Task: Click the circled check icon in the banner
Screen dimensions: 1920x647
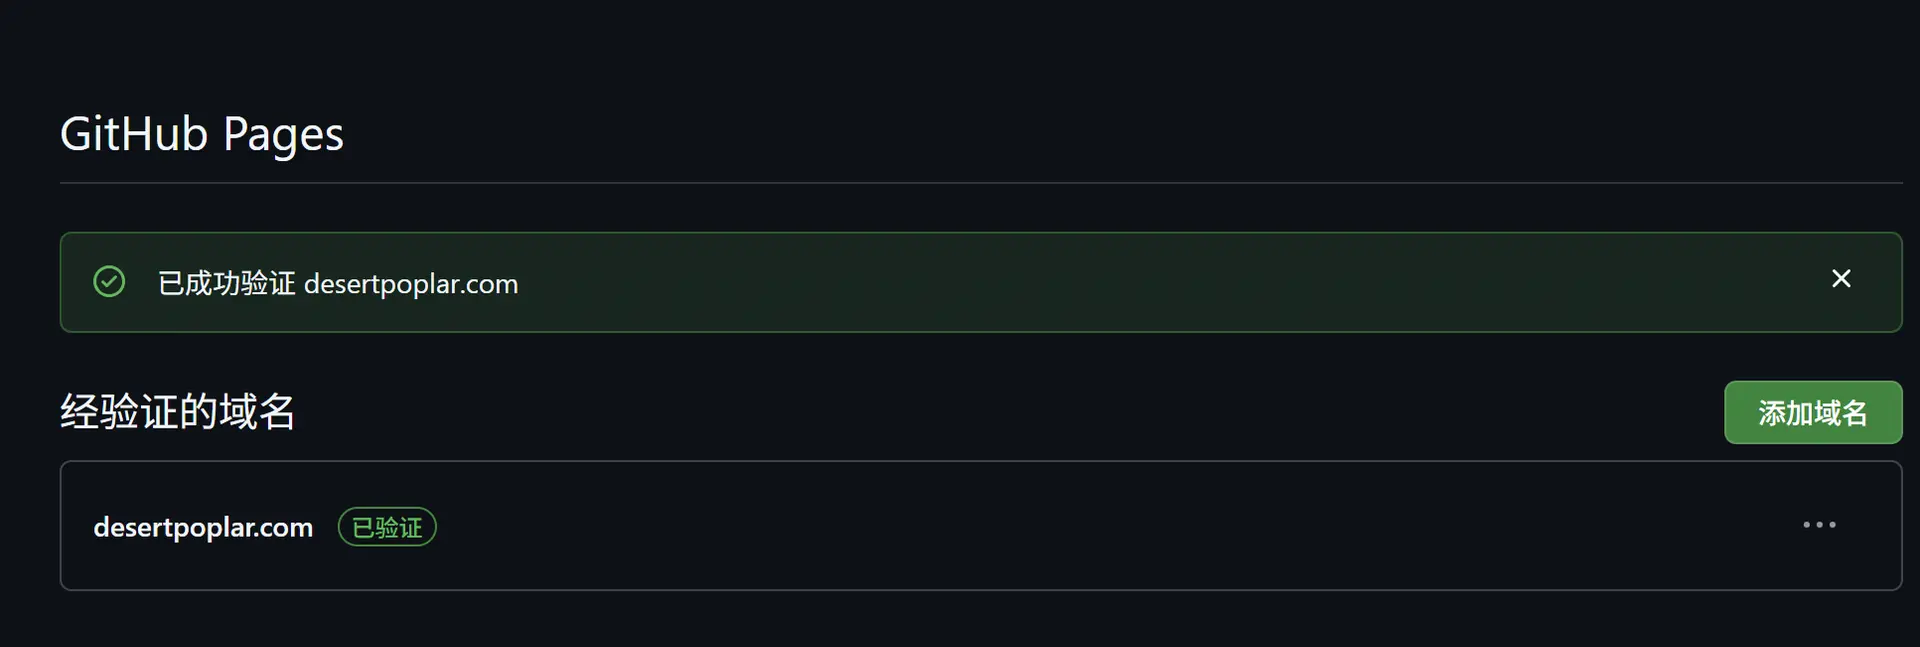Action: pyautogui.click(x=109, y=282)
